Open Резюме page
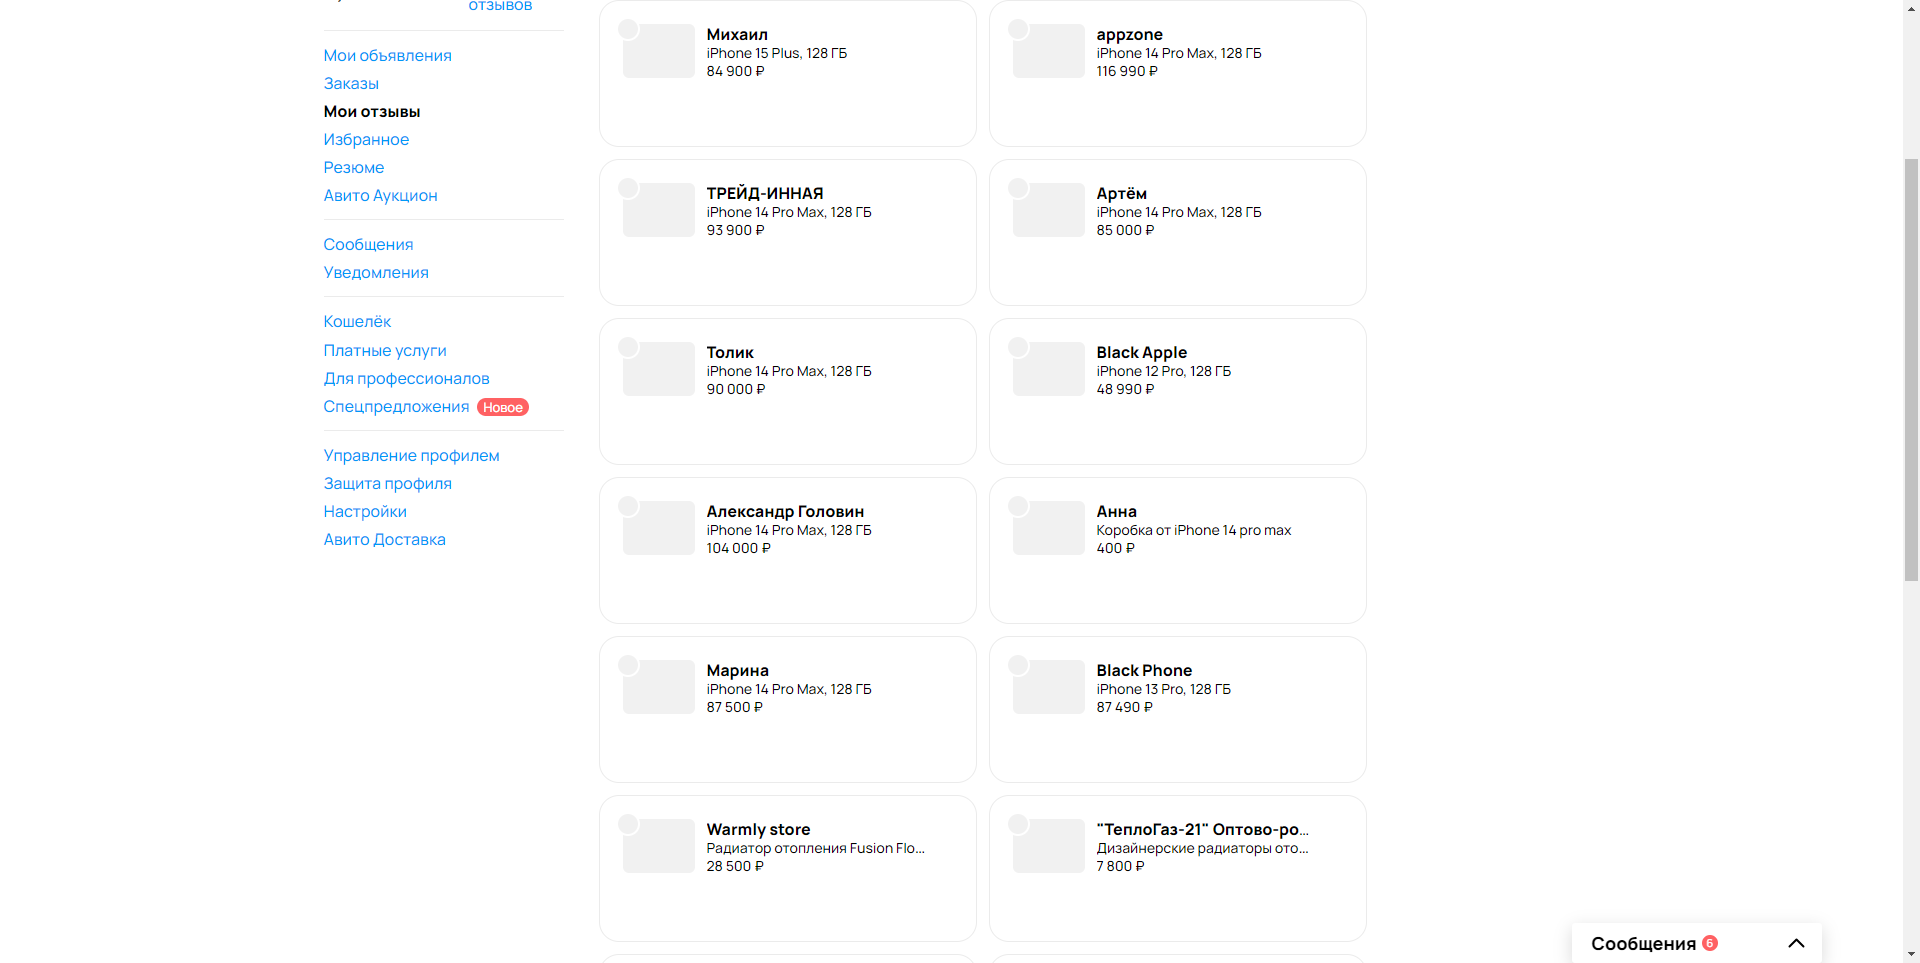 click(354, 168)
